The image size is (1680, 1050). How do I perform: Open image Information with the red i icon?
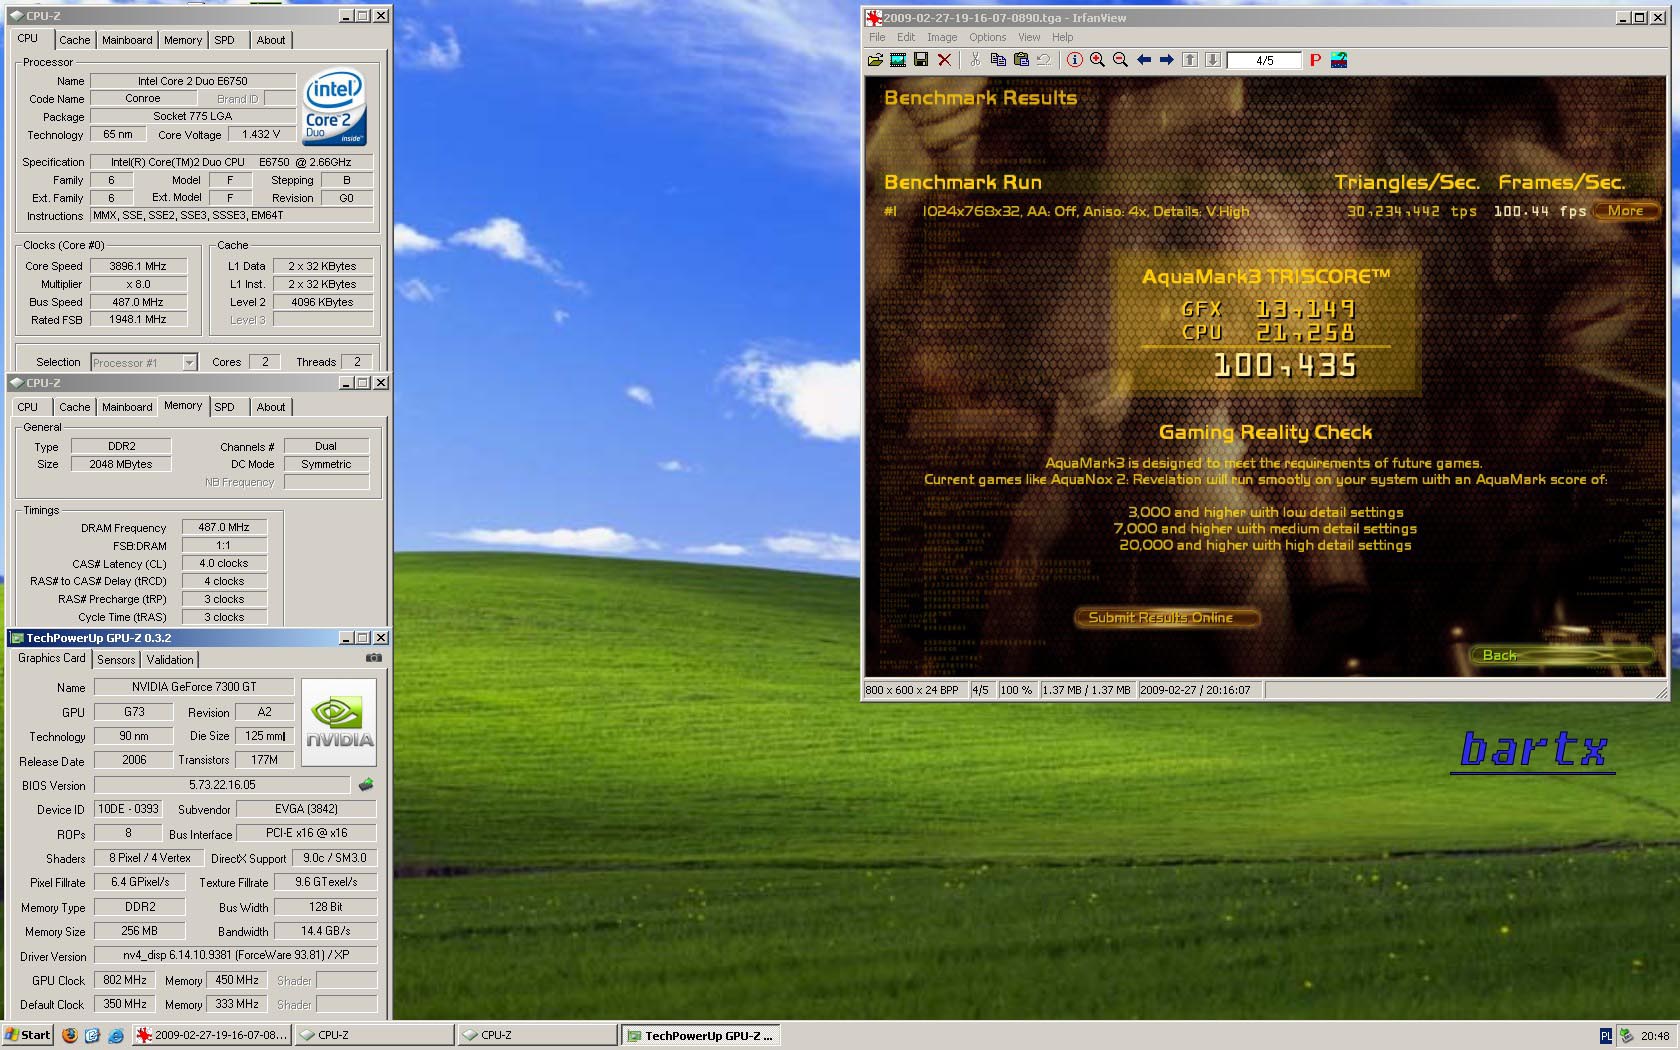tap(1075, 60)
